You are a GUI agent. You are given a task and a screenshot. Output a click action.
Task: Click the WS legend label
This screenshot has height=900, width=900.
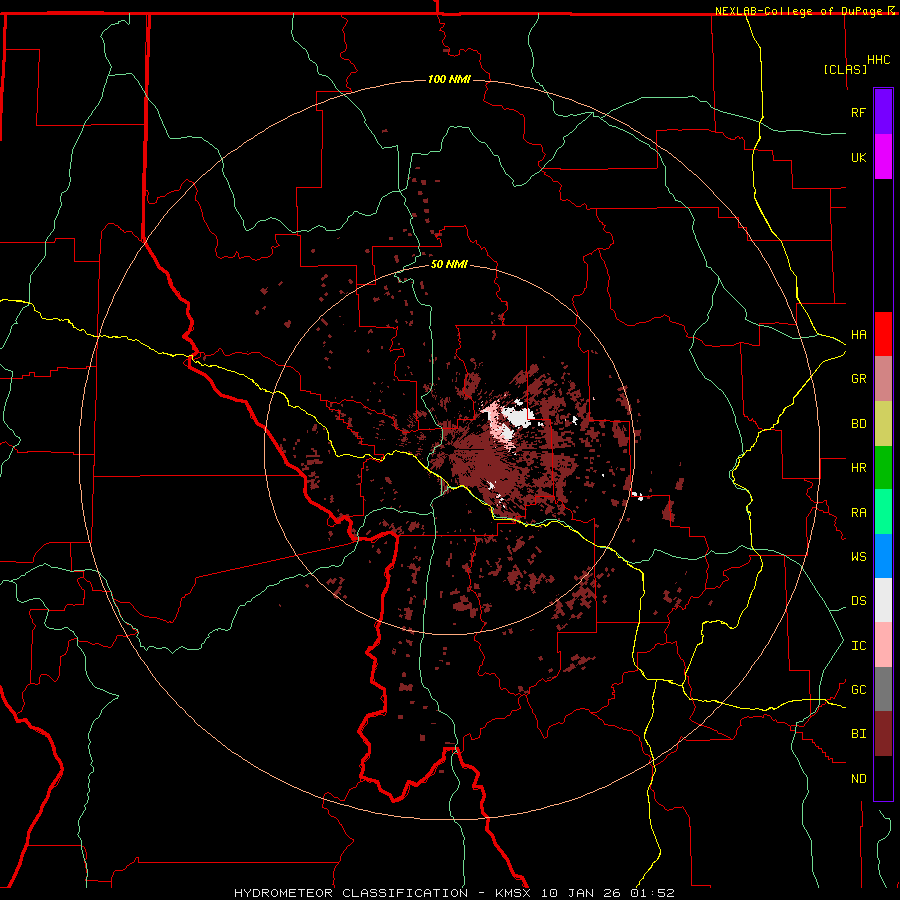click(858, 556)
